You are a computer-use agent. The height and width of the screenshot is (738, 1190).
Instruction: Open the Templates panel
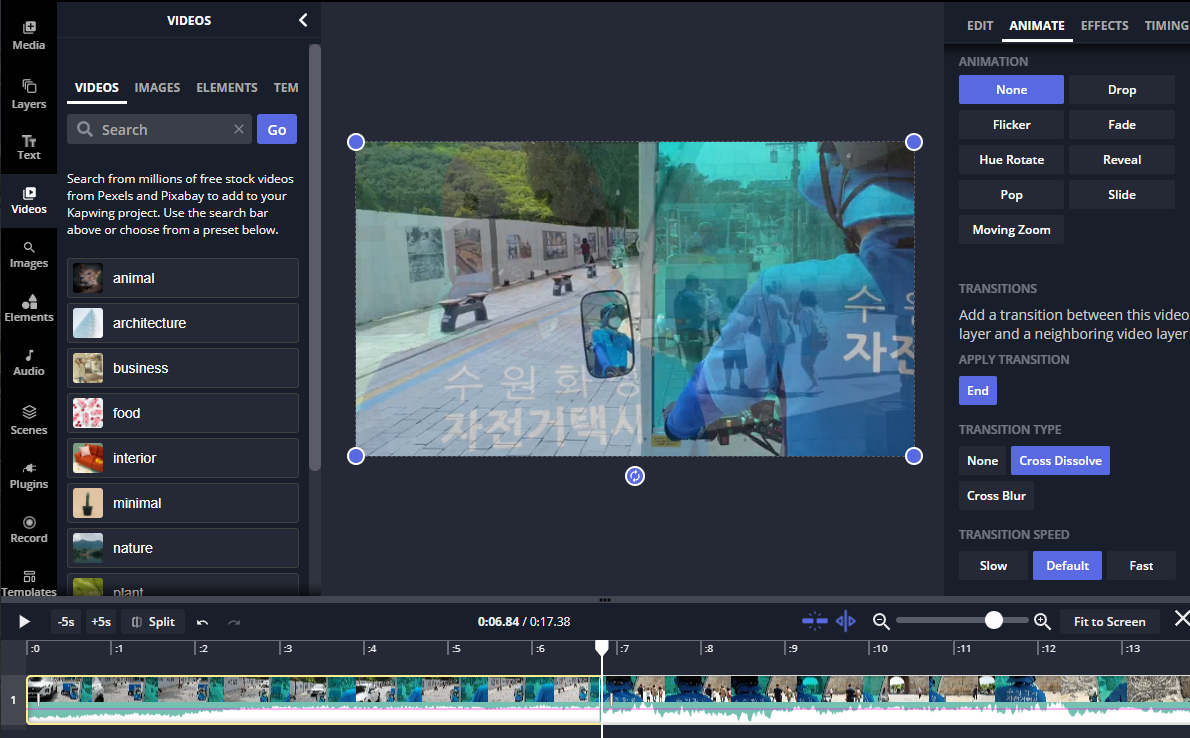pyautogui.click(x=28, y=582)
